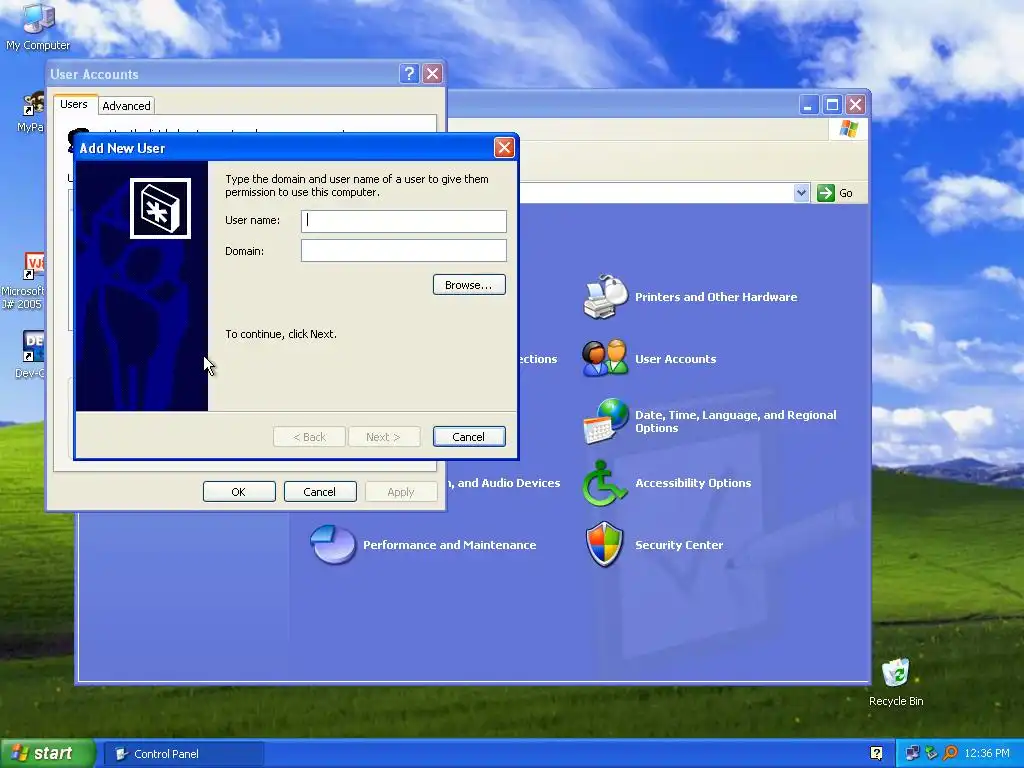The height and width of the screenshot is (768, 1024).
Task: Click the disabled < Back button
Action: point(309,437)
